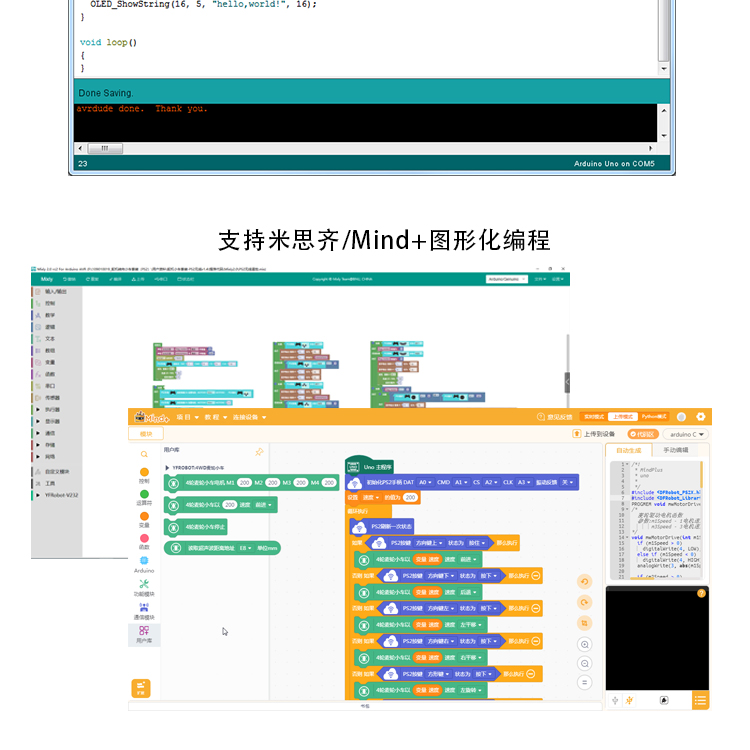Image resolution: width=750 pixels, height=750 pixels.
Task: Select the orange 控制 category in Mind+
Action: coord(144,475)
